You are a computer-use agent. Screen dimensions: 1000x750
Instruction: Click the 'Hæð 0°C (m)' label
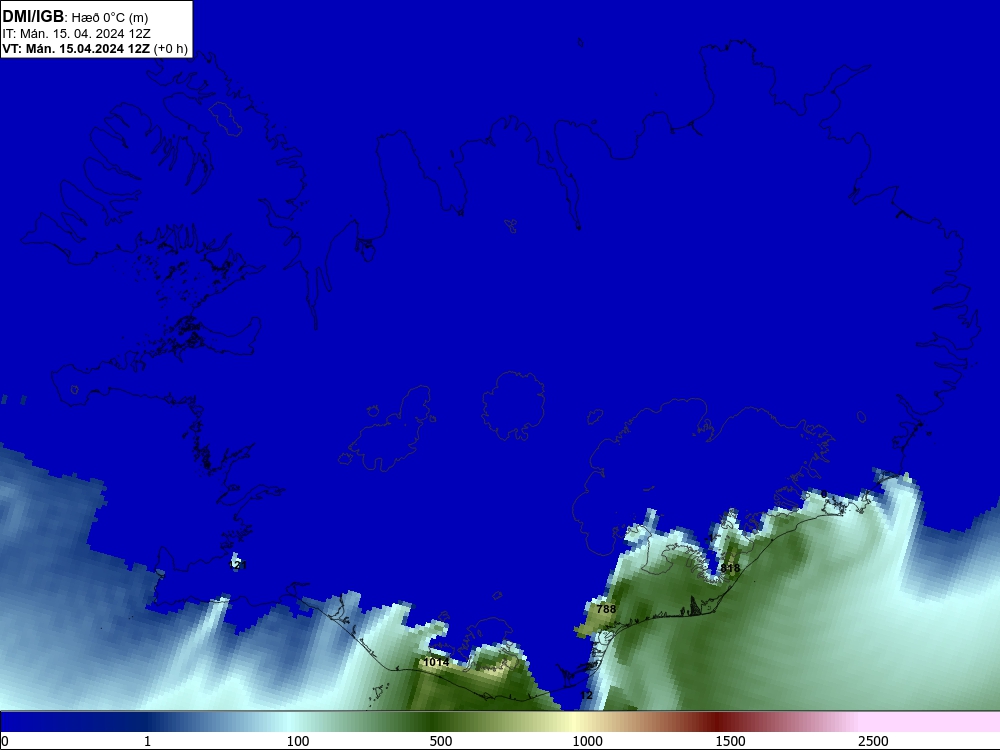point(110,18)
